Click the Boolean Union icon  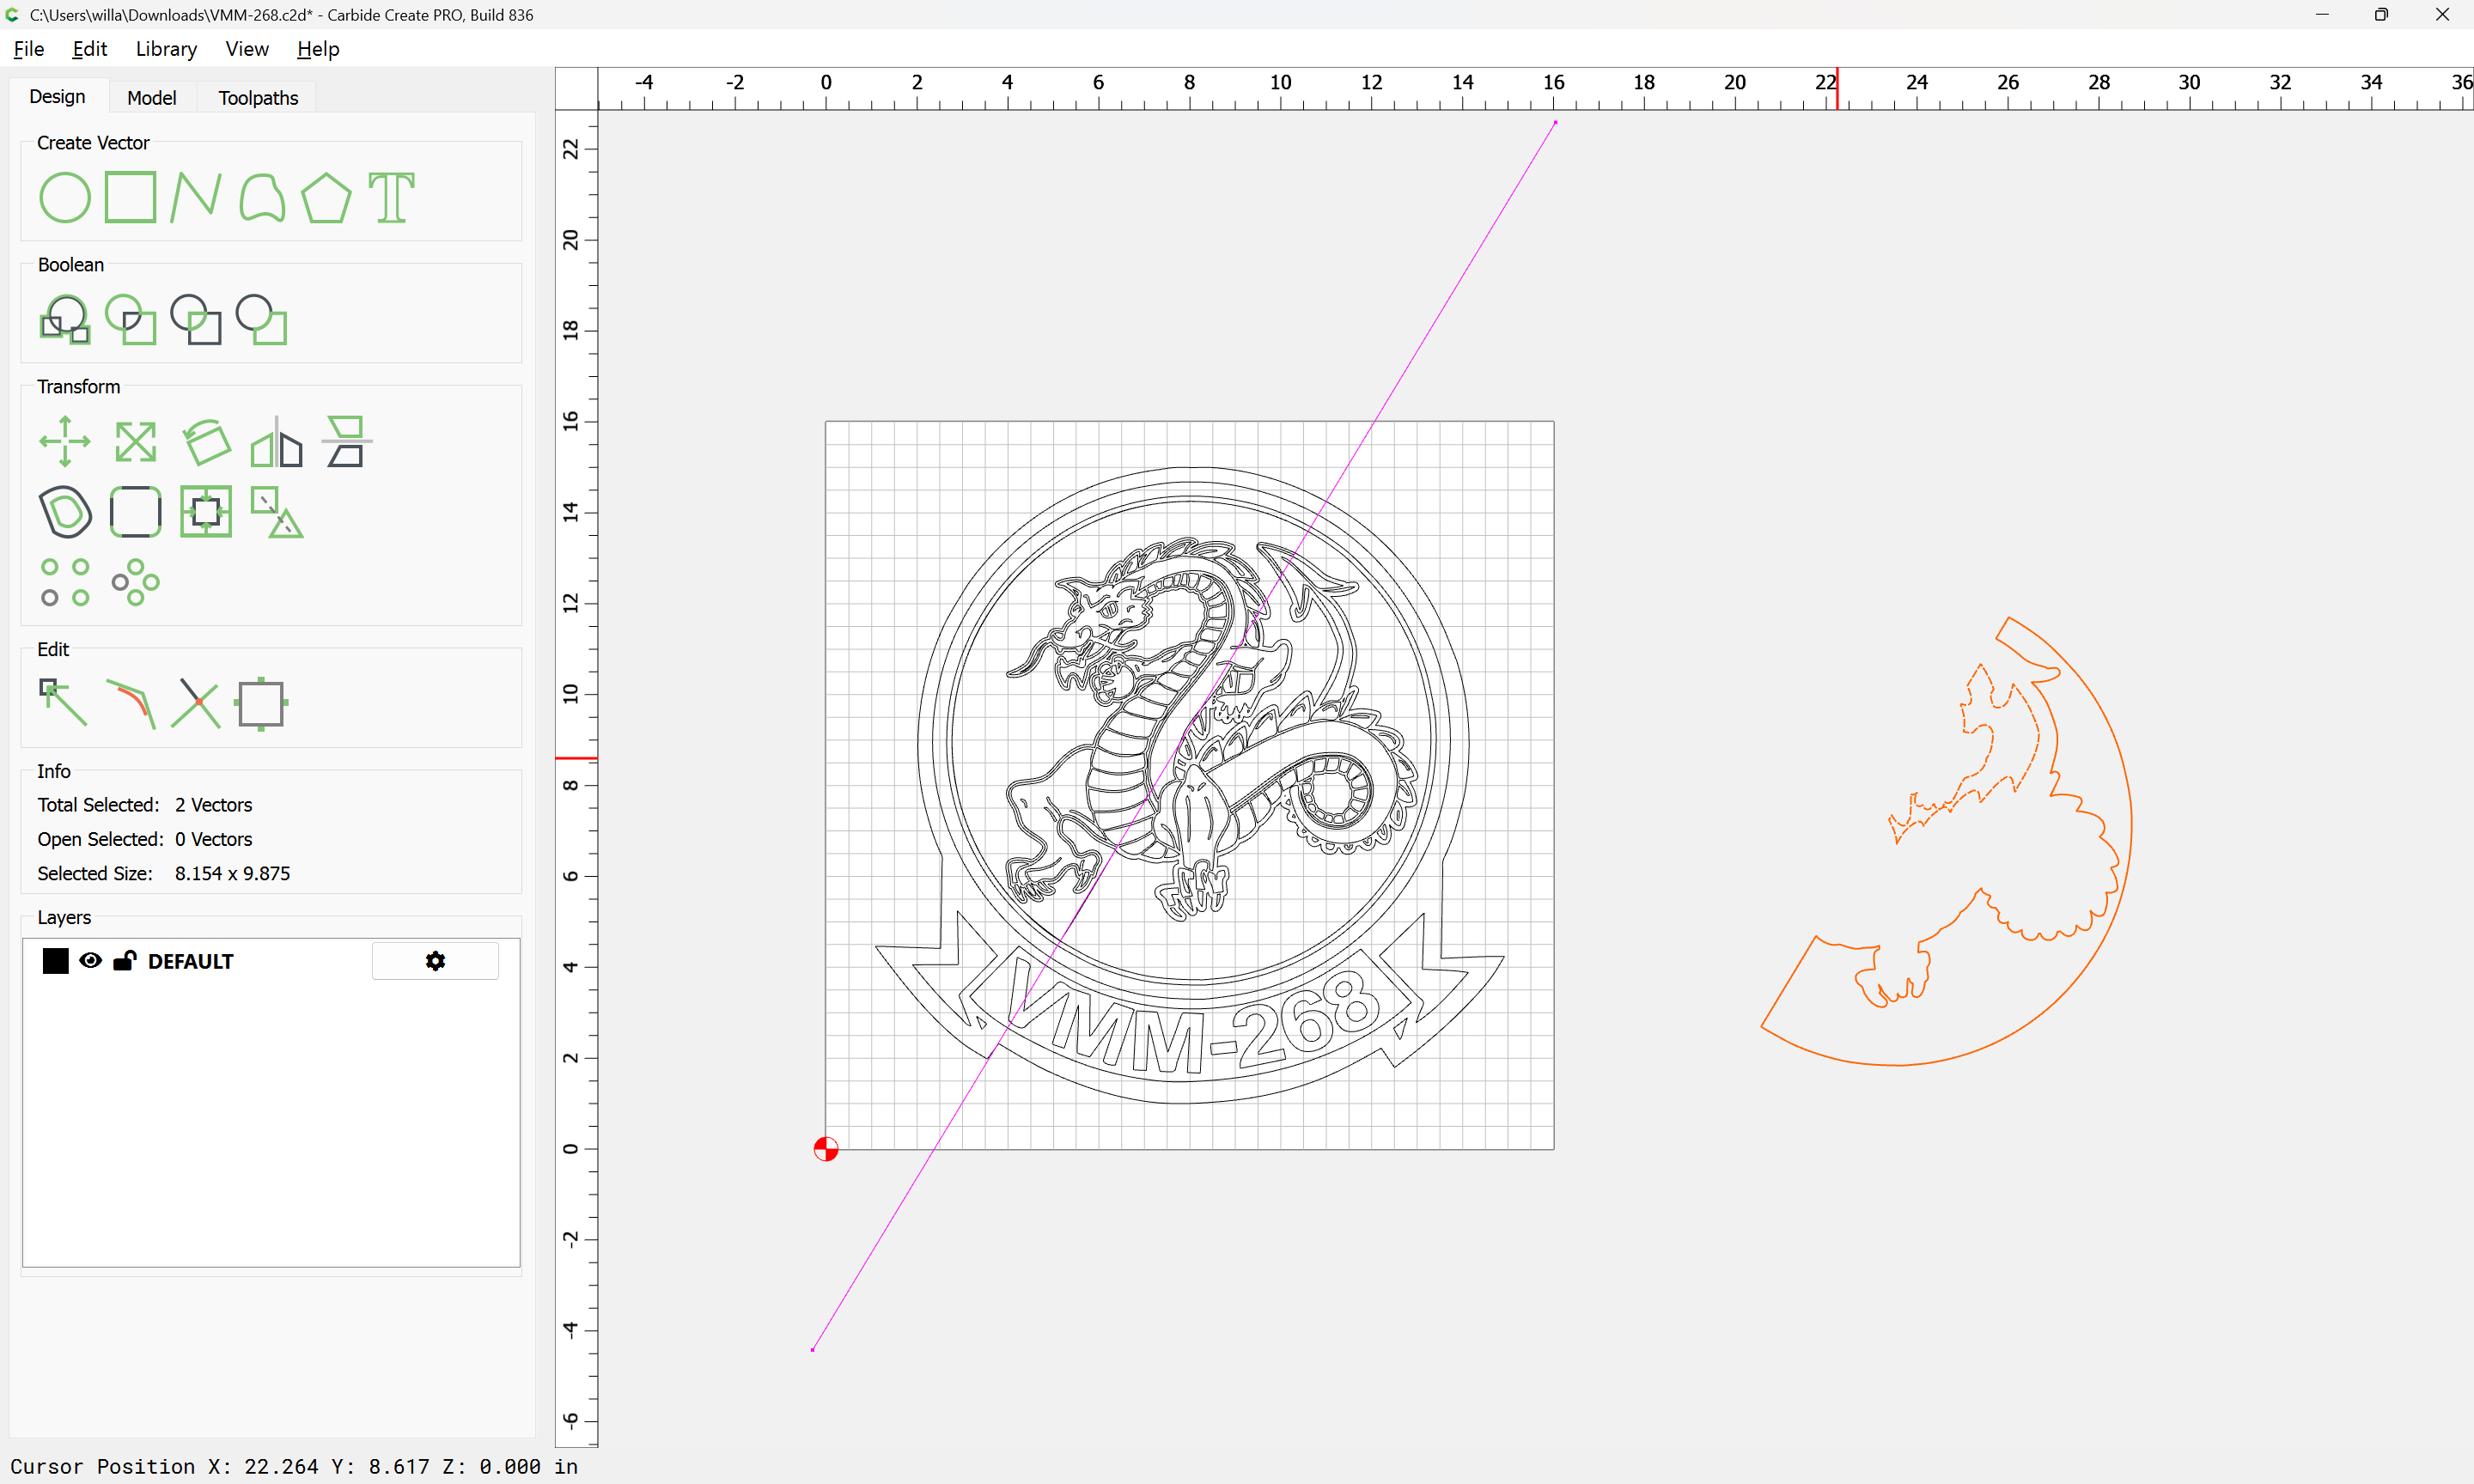(65, 320)
